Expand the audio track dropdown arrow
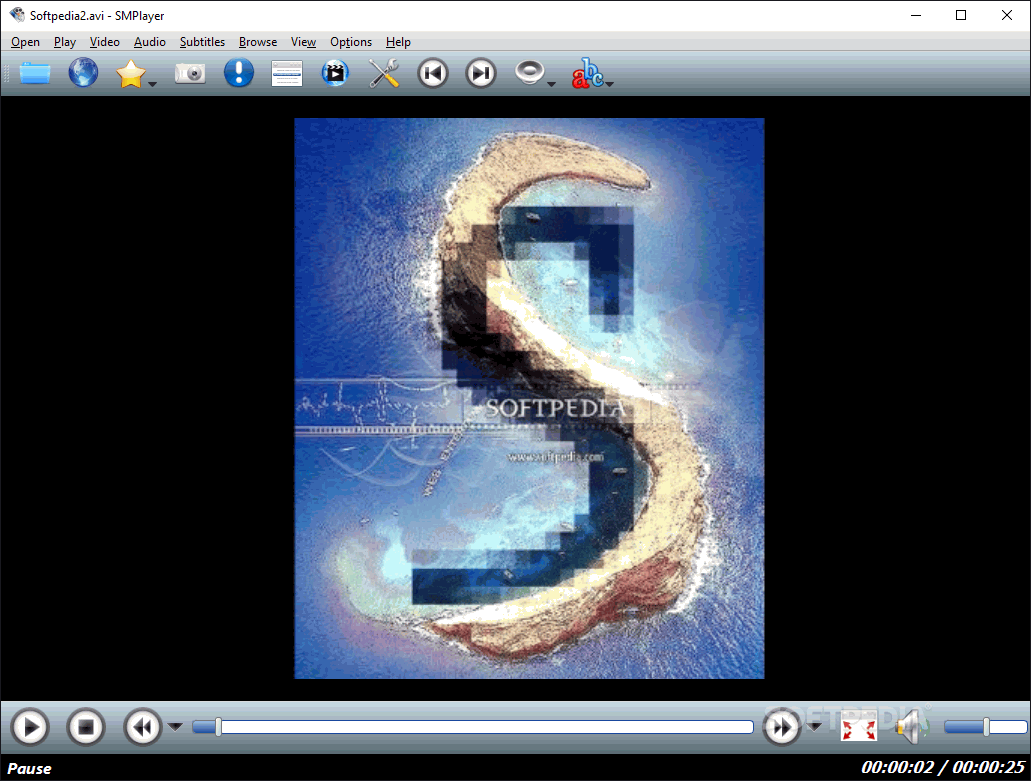Screen dimensions: 1031x781 point(551,83)
